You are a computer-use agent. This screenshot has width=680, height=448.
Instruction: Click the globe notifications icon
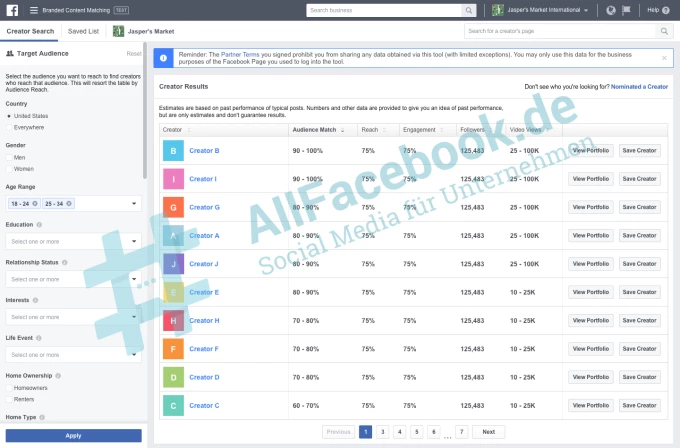click(x=611, y=10)
